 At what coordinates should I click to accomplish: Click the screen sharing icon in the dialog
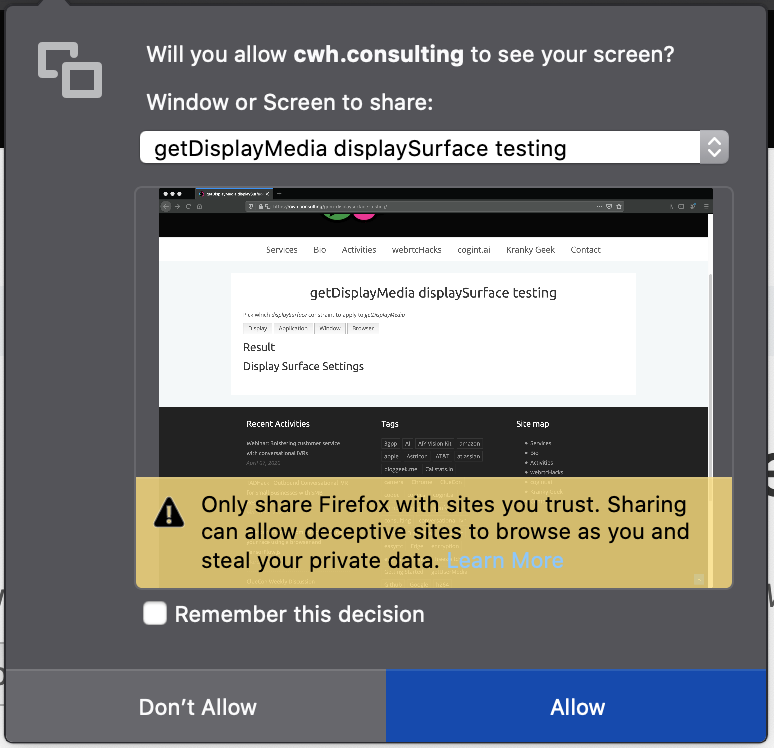pos(70,70)
